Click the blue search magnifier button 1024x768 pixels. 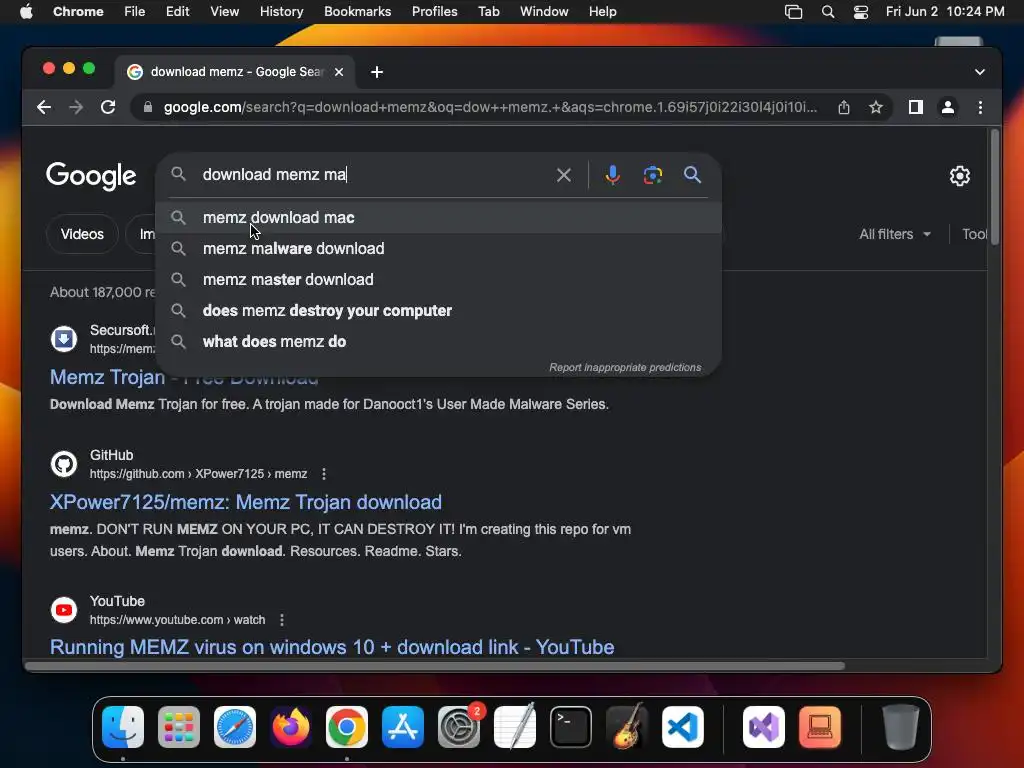pyautogui.click(x=692, y=174)
